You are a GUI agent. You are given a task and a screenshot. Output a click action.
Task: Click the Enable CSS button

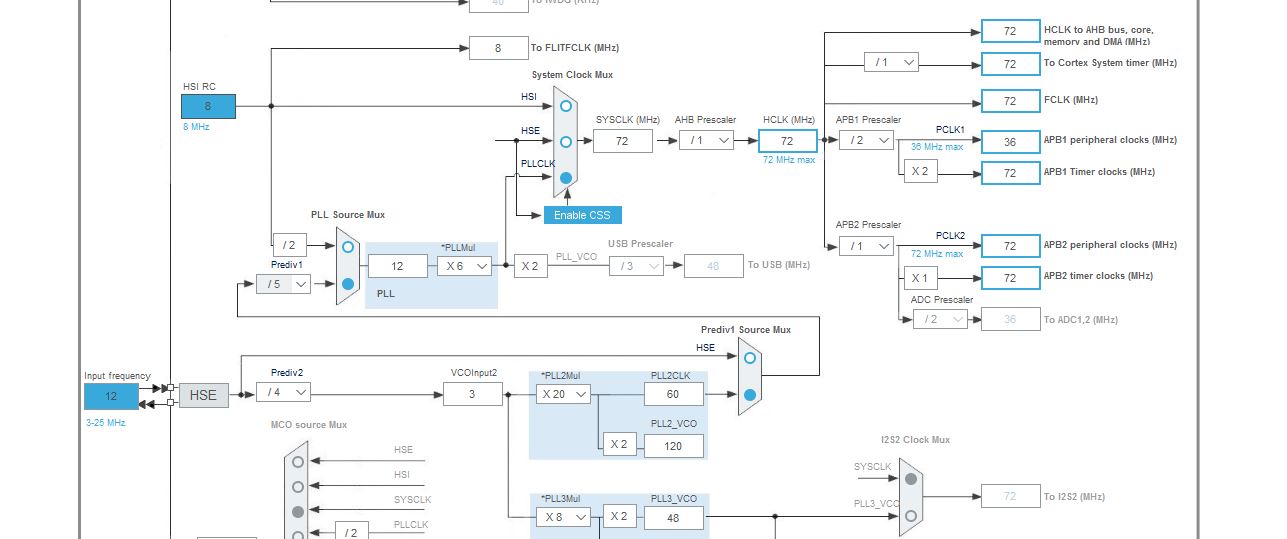[x=583, y=215]
